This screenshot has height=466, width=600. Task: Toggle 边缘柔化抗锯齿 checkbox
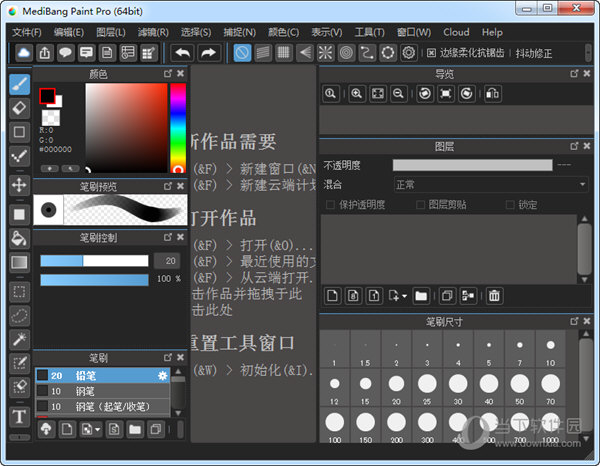pyautogui.click(x=431, y=53)
